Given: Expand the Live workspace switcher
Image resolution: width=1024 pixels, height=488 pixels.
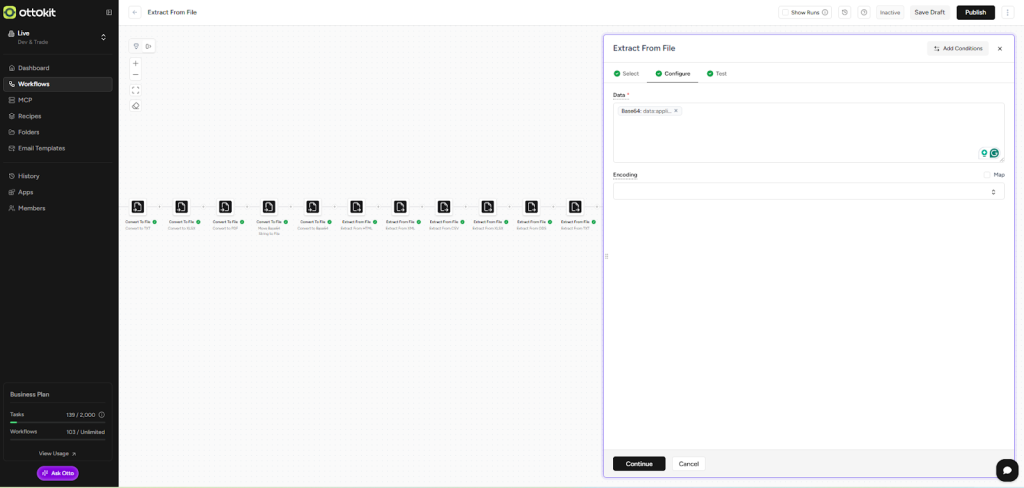Looking at the screenshot, I should pos(103,37).
